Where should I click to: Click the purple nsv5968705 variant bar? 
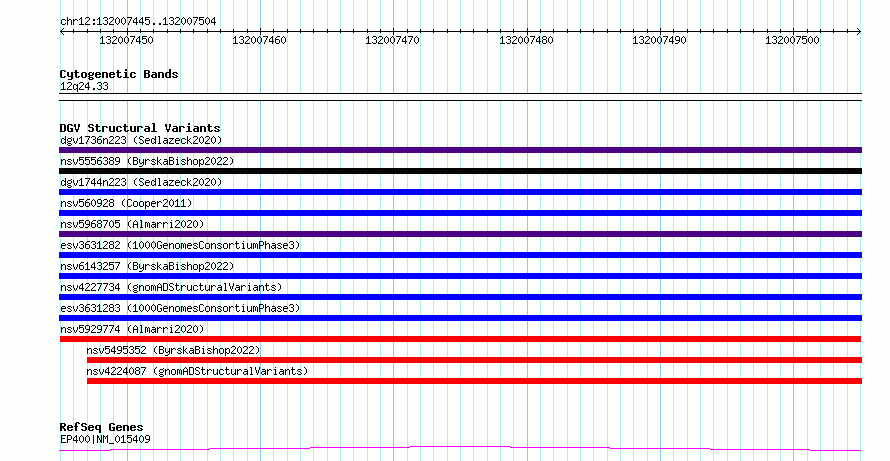(460, 234)
